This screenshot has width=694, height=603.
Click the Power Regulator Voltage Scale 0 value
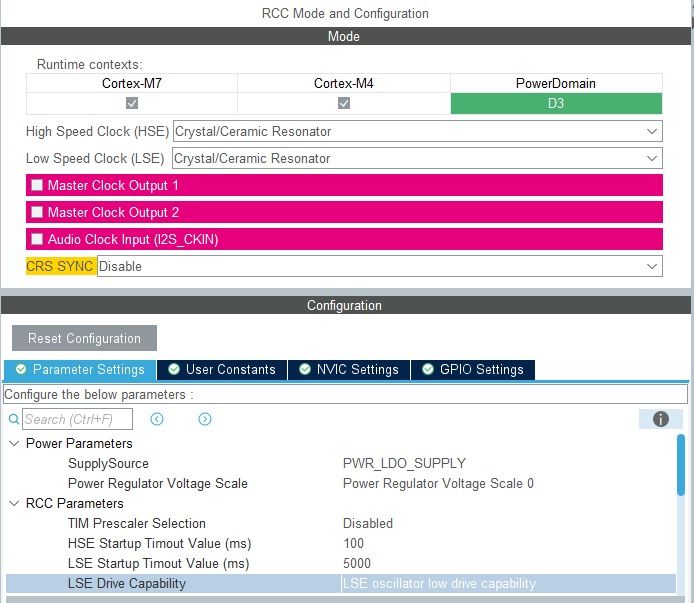438,483
